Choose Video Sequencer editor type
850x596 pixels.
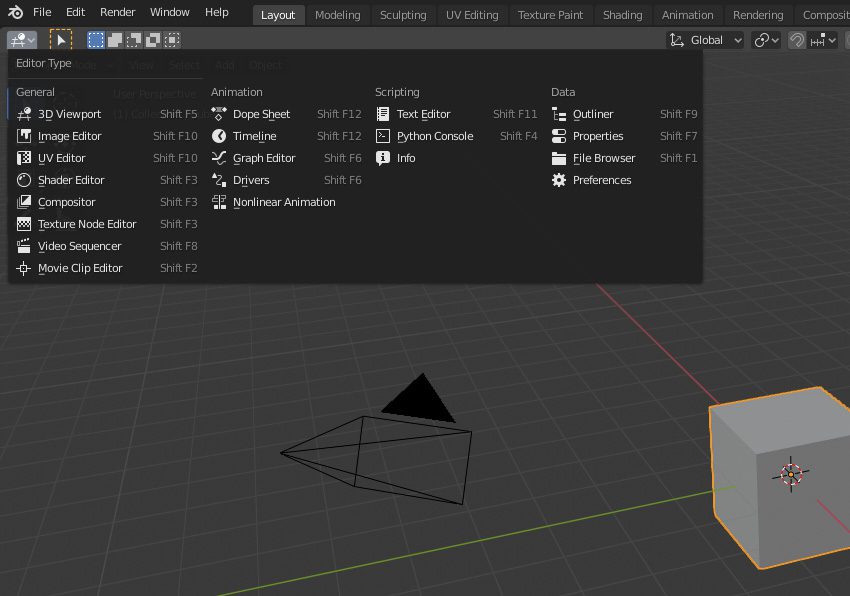pyautogui.click(x=107, y=246)
